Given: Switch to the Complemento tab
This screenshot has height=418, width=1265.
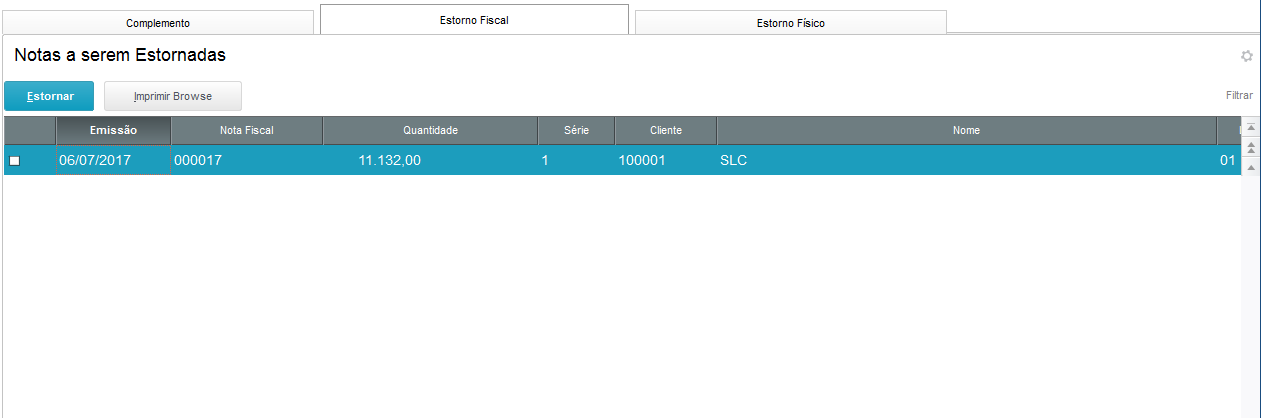Looking at the screenshot, I should pos(158,22).
